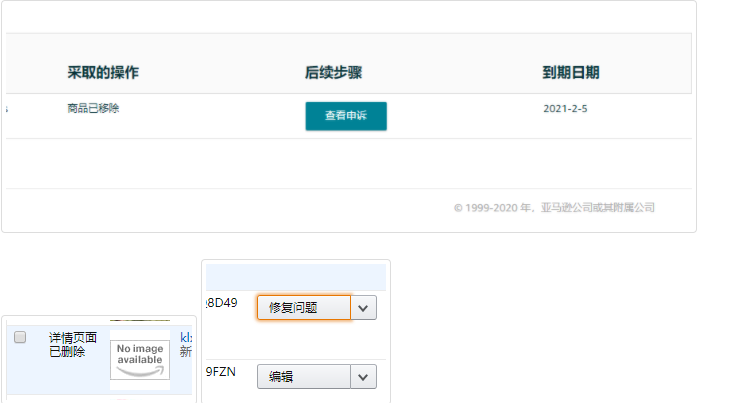
Task: Click the 2021-2-5 due date
Action: (x=565, y=108)
